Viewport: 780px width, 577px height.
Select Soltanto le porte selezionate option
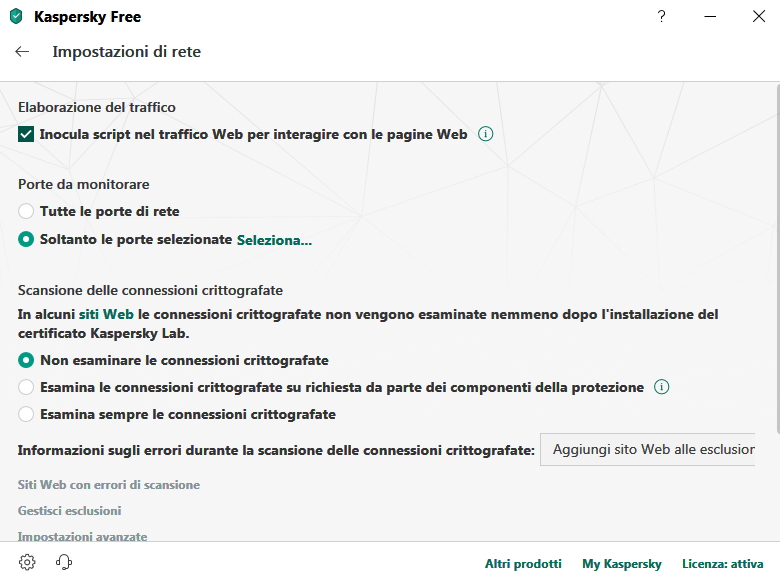tap(26, 239)
